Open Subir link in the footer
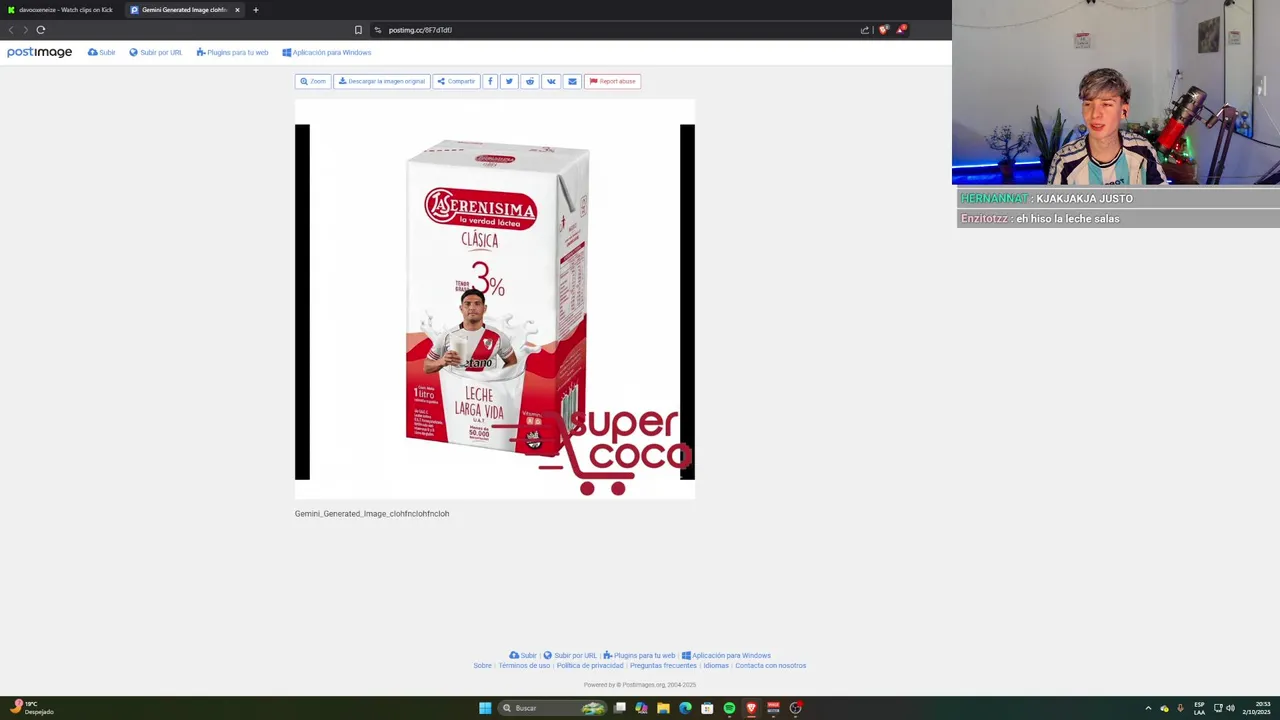Viewport: 1280px width, 720px height. [x=523, y=656]
